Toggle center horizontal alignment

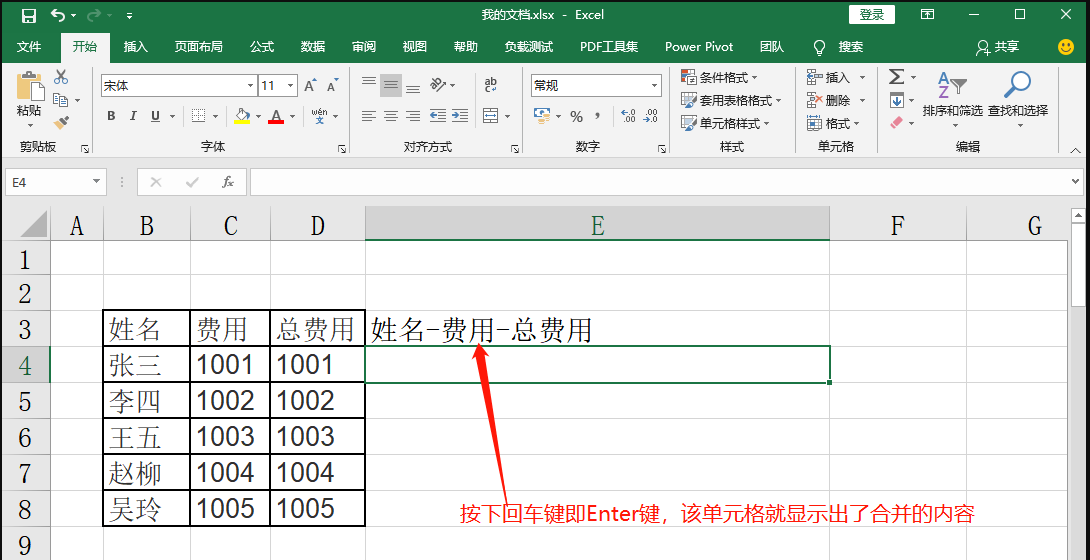[x=391, y=117]
